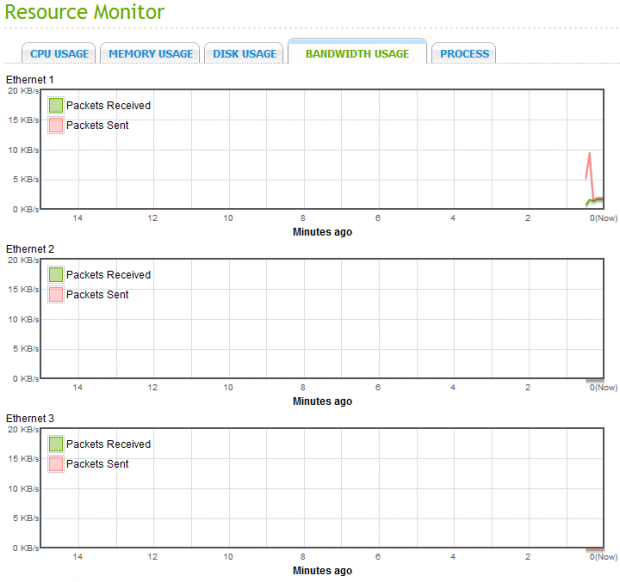The height and width of the screenshot is (582, 620).
Task: Click Packets Received label in Ethernet 1 legend
Action: 108,106
